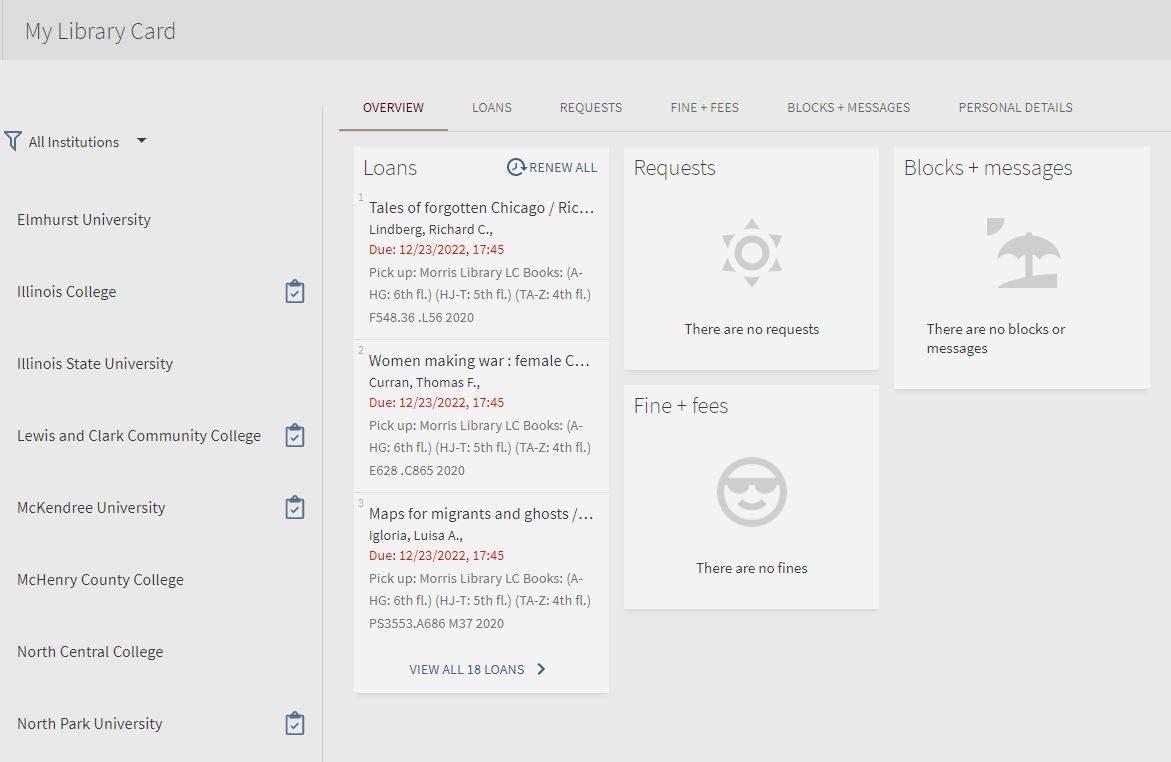The image size is (1171, 762).
Task: Select Lewis and Clark Community College
Action: tap(139, 436)
